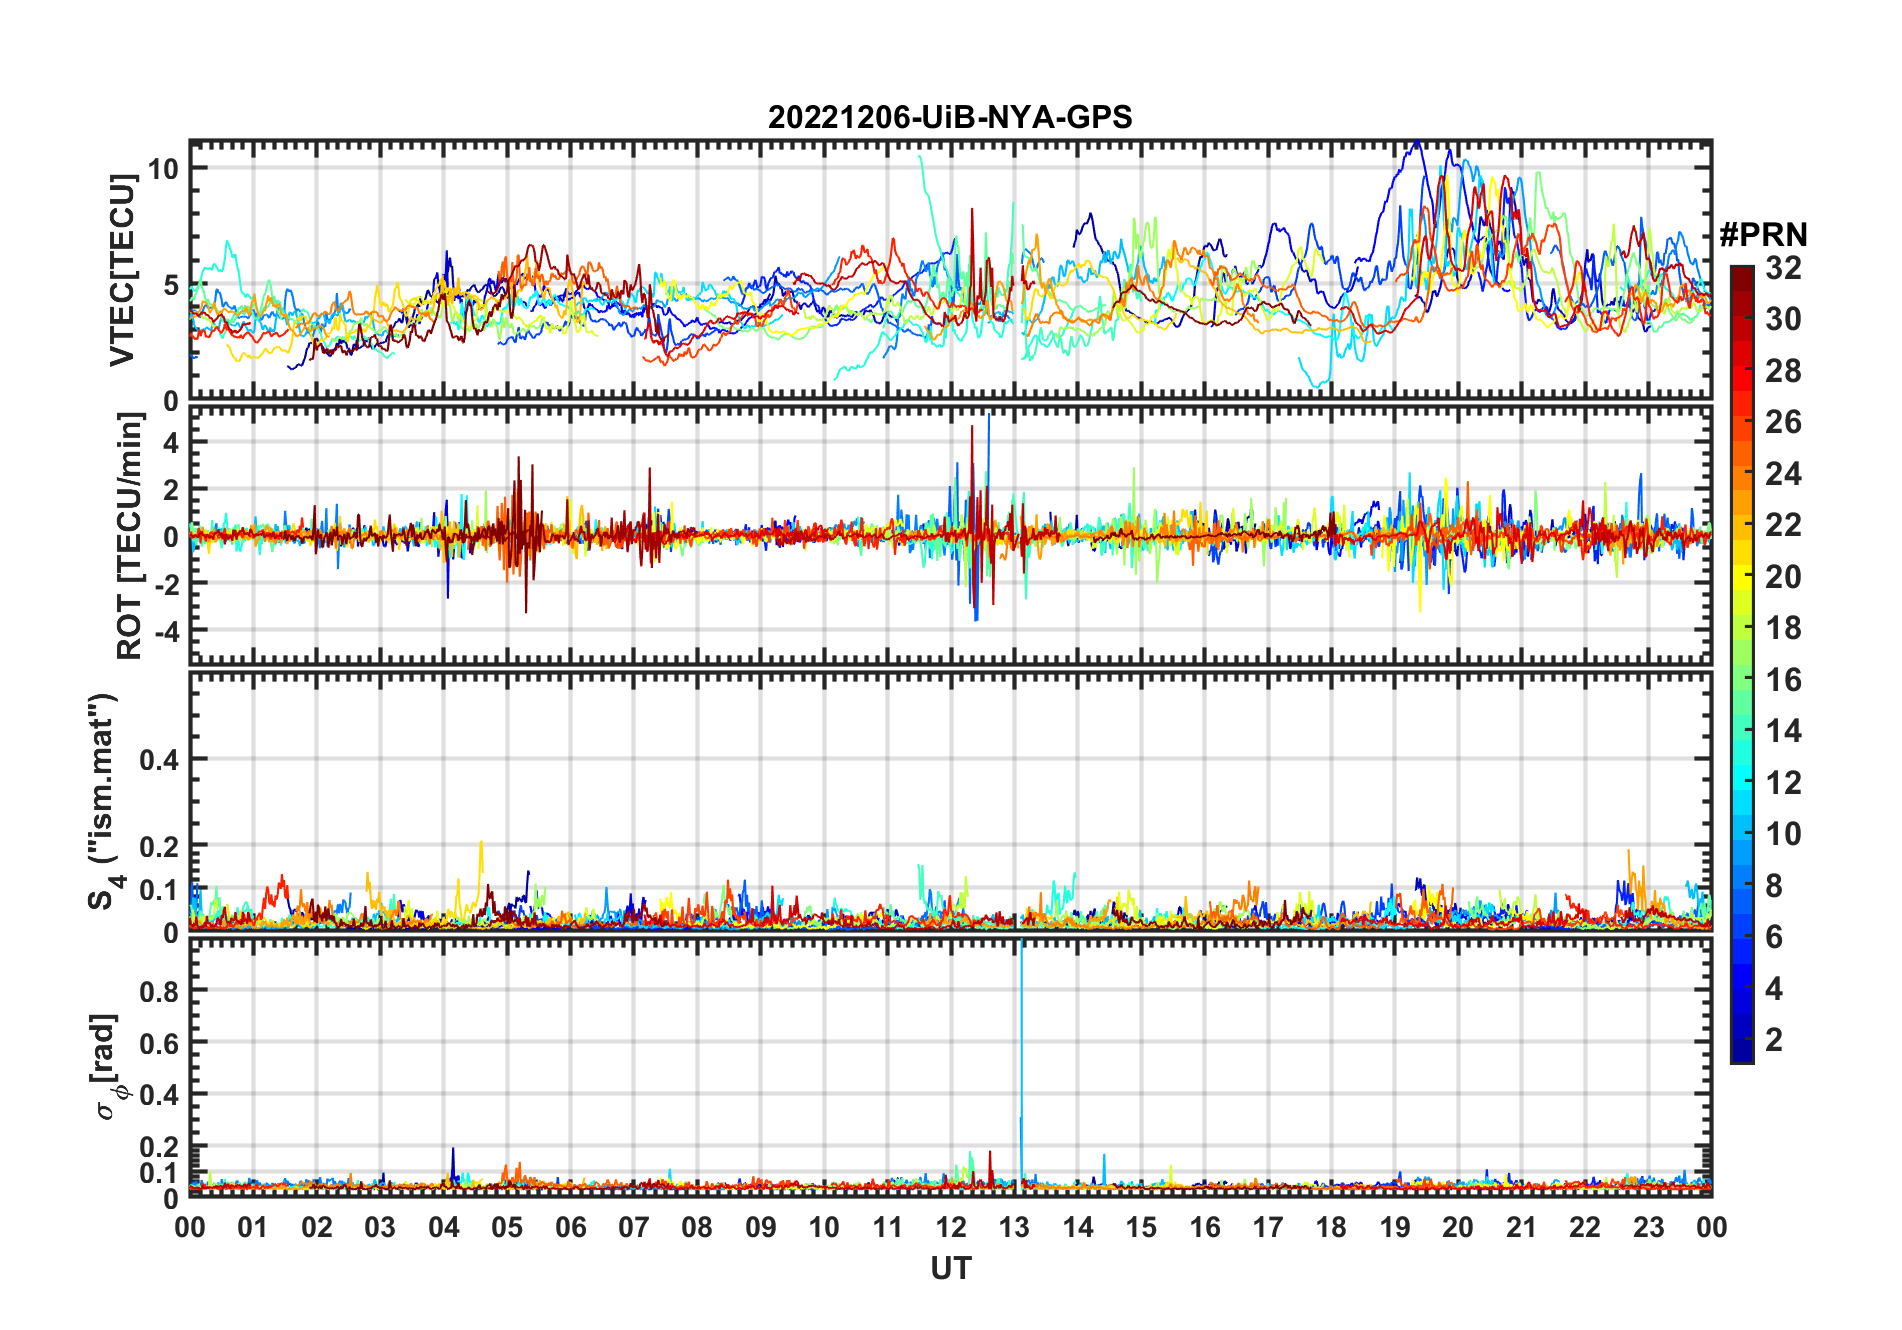Screen dimensions: 1902x1330
Task: Click colorbar tick label 12
Action: 1783,782
